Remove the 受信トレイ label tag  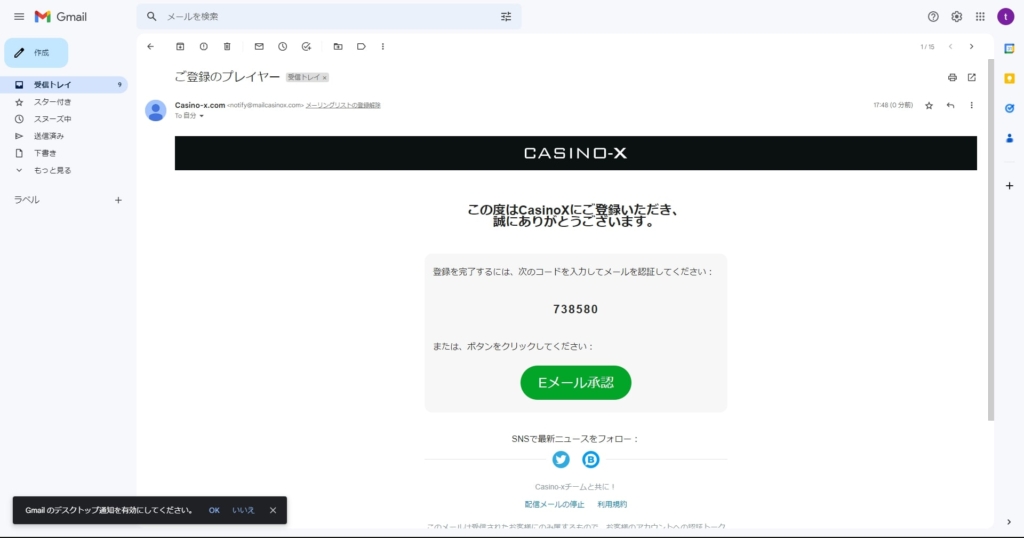(x=325, y=78)
